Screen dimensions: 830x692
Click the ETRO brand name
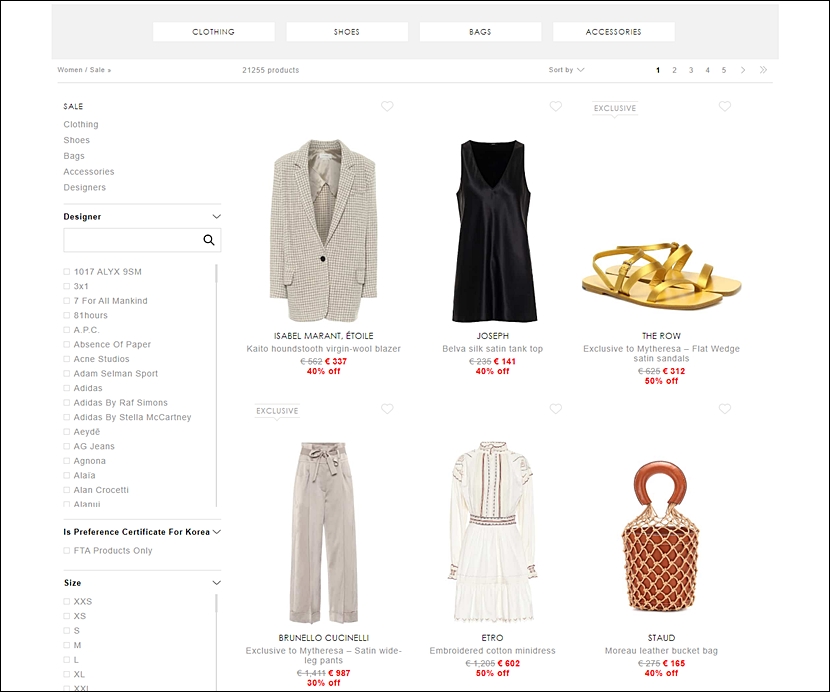point(493,638)
